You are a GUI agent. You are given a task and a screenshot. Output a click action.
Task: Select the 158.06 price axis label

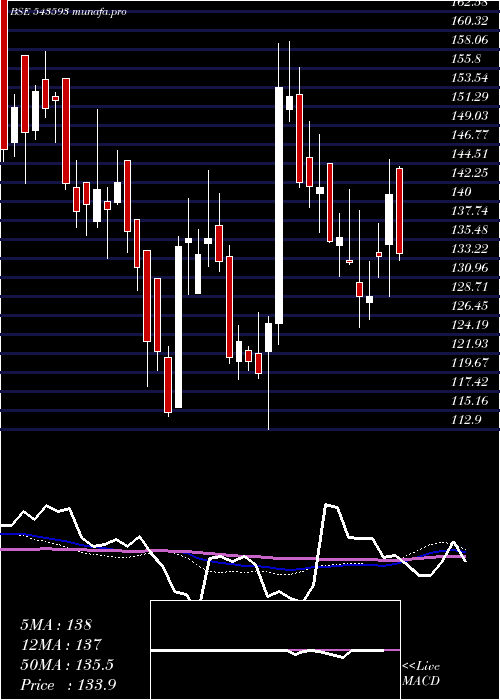tap(470, 40)
